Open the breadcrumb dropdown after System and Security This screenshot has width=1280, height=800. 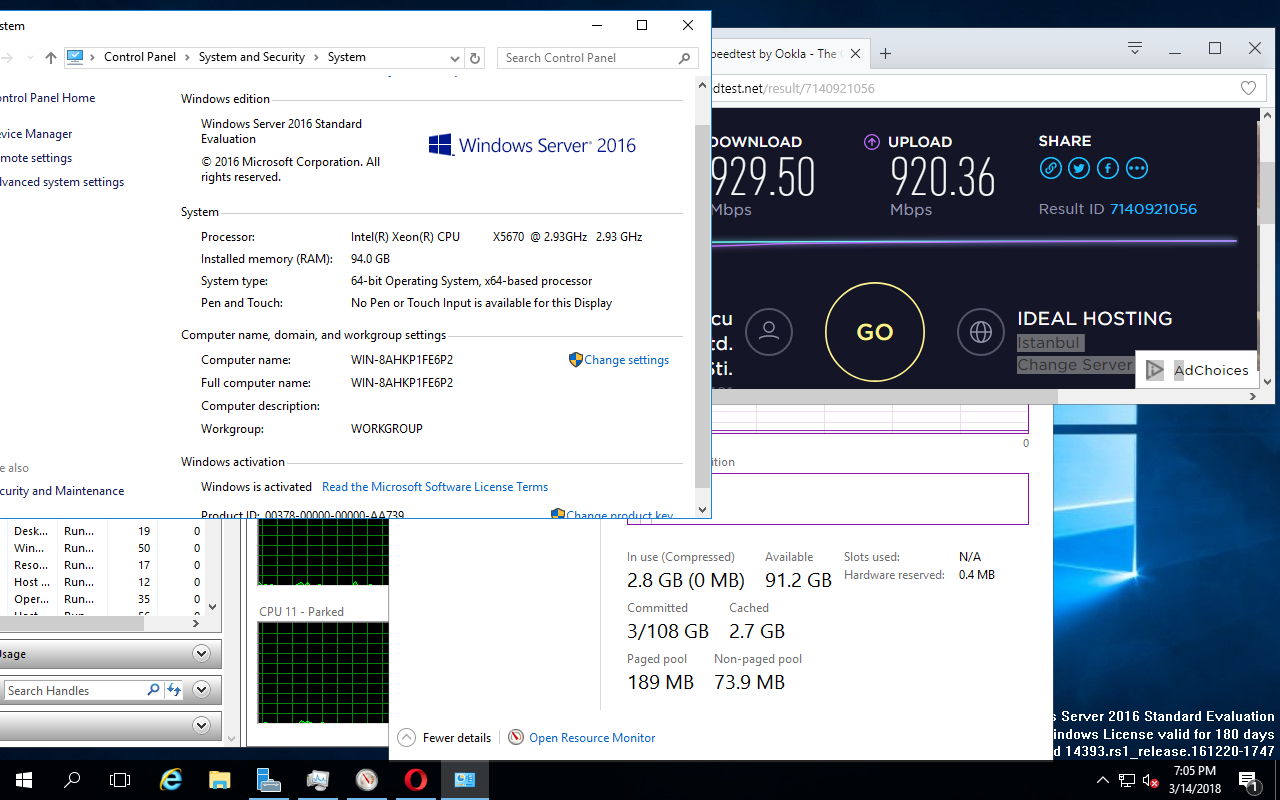(x=316, y=58)
